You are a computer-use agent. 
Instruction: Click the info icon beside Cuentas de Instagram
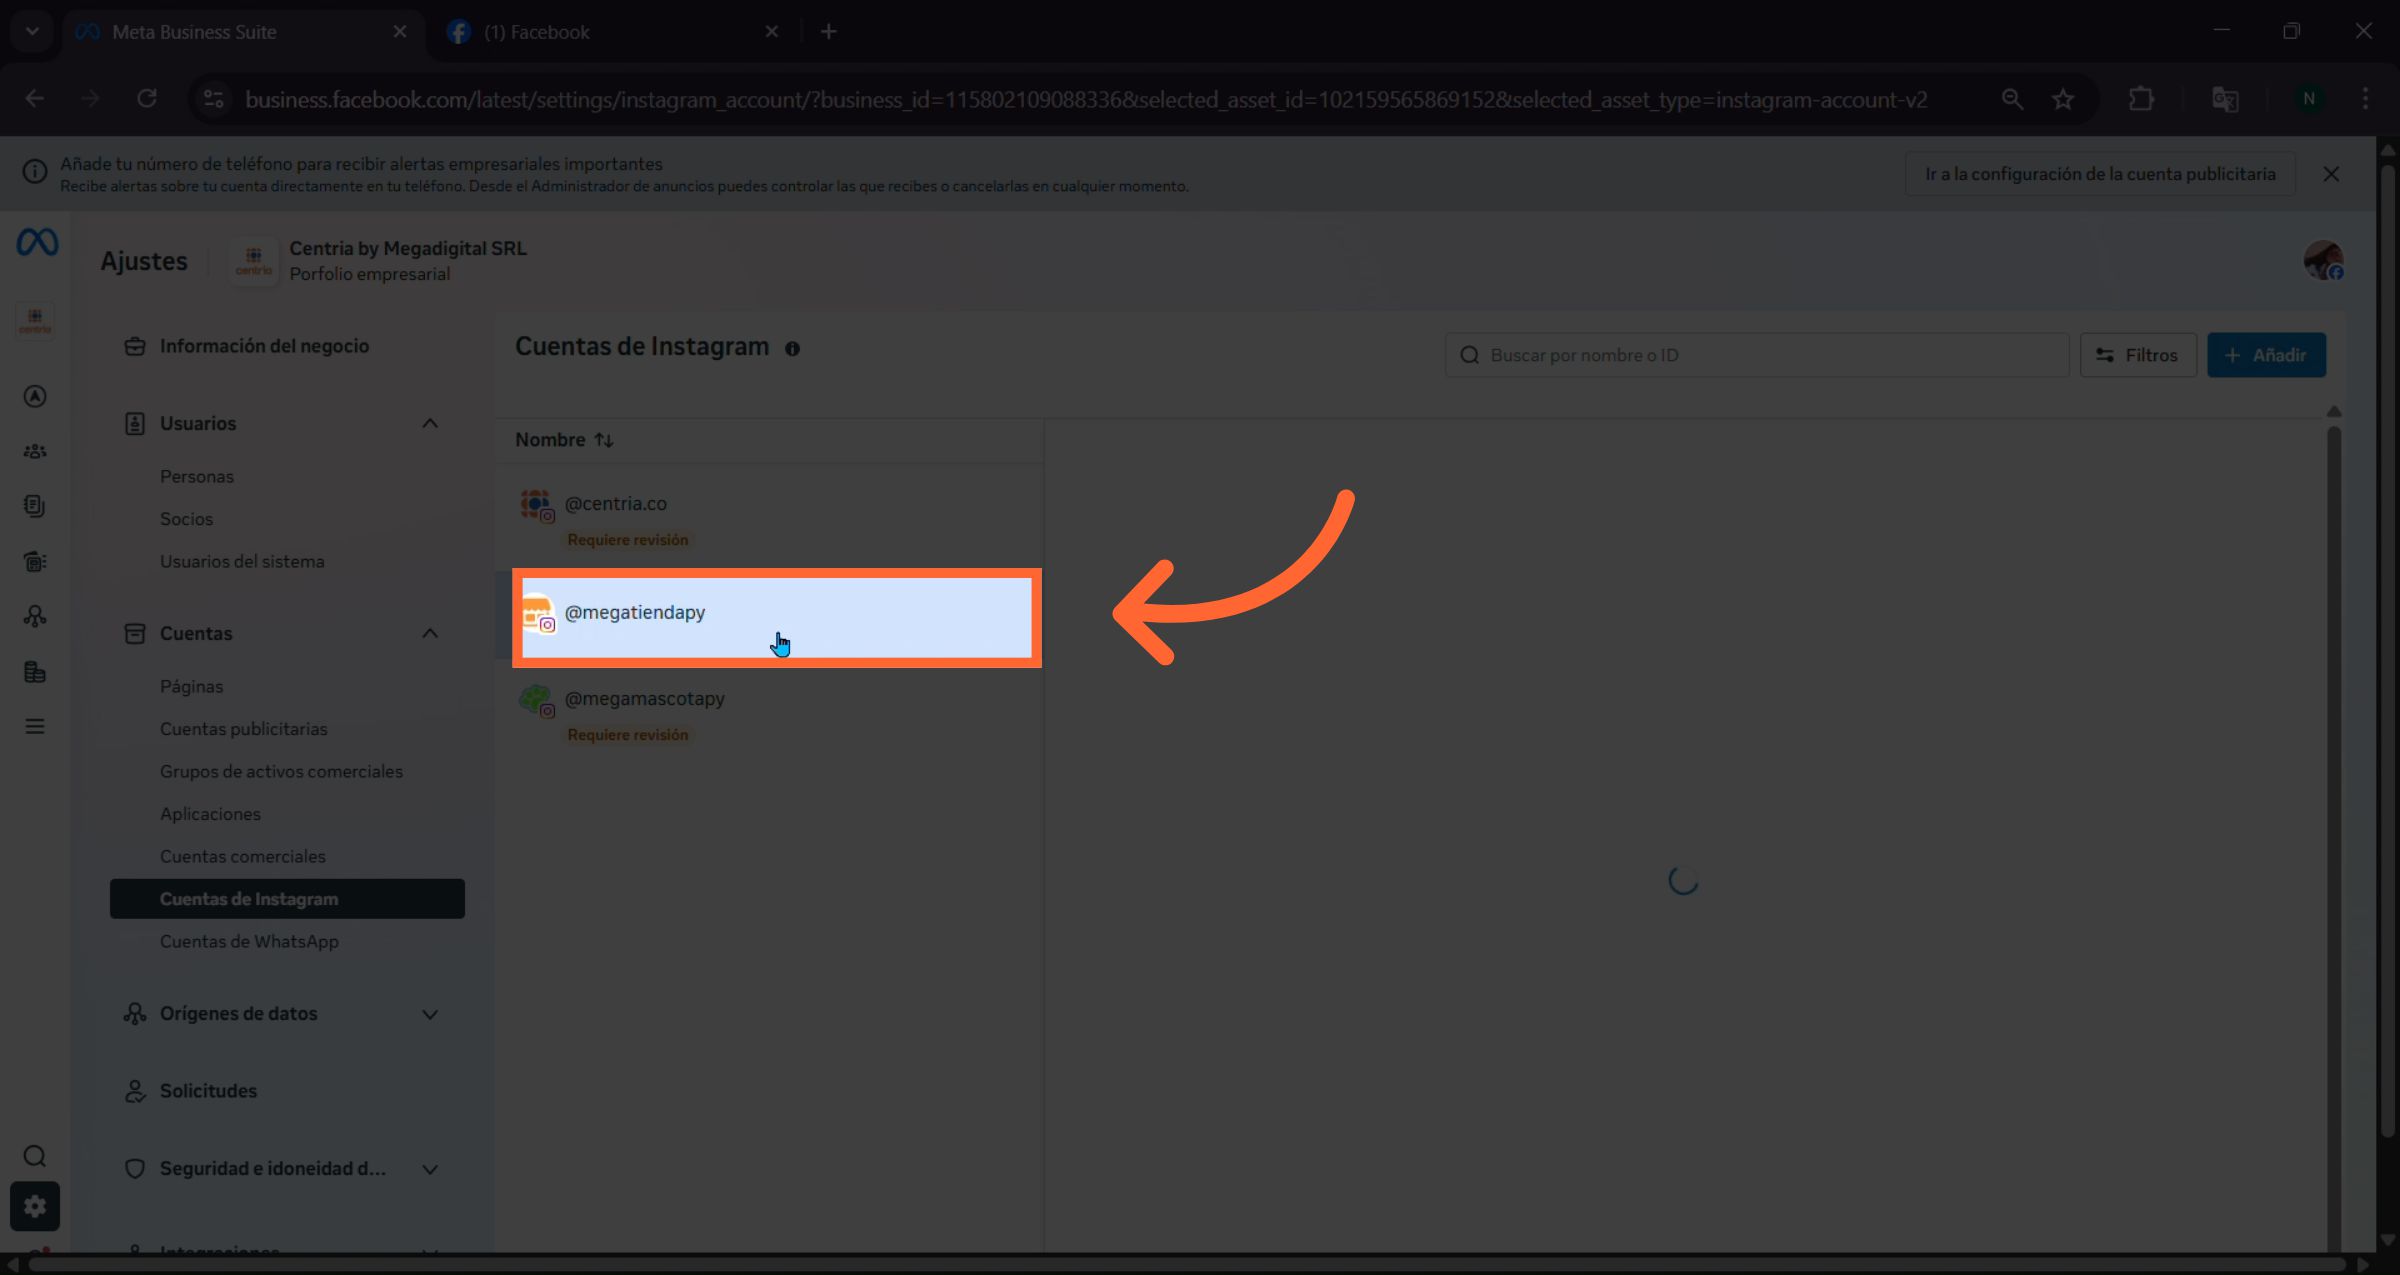792,349
